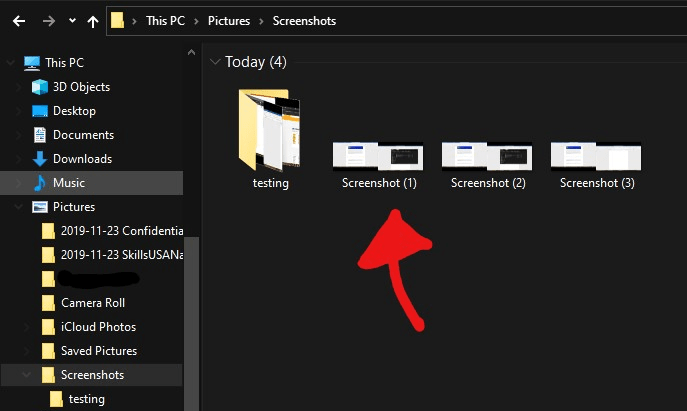Image resolution: width=687 pixels, height=411 pixels.
Task: Open 3D Objects in navigation pane
Action: point(81,87)
